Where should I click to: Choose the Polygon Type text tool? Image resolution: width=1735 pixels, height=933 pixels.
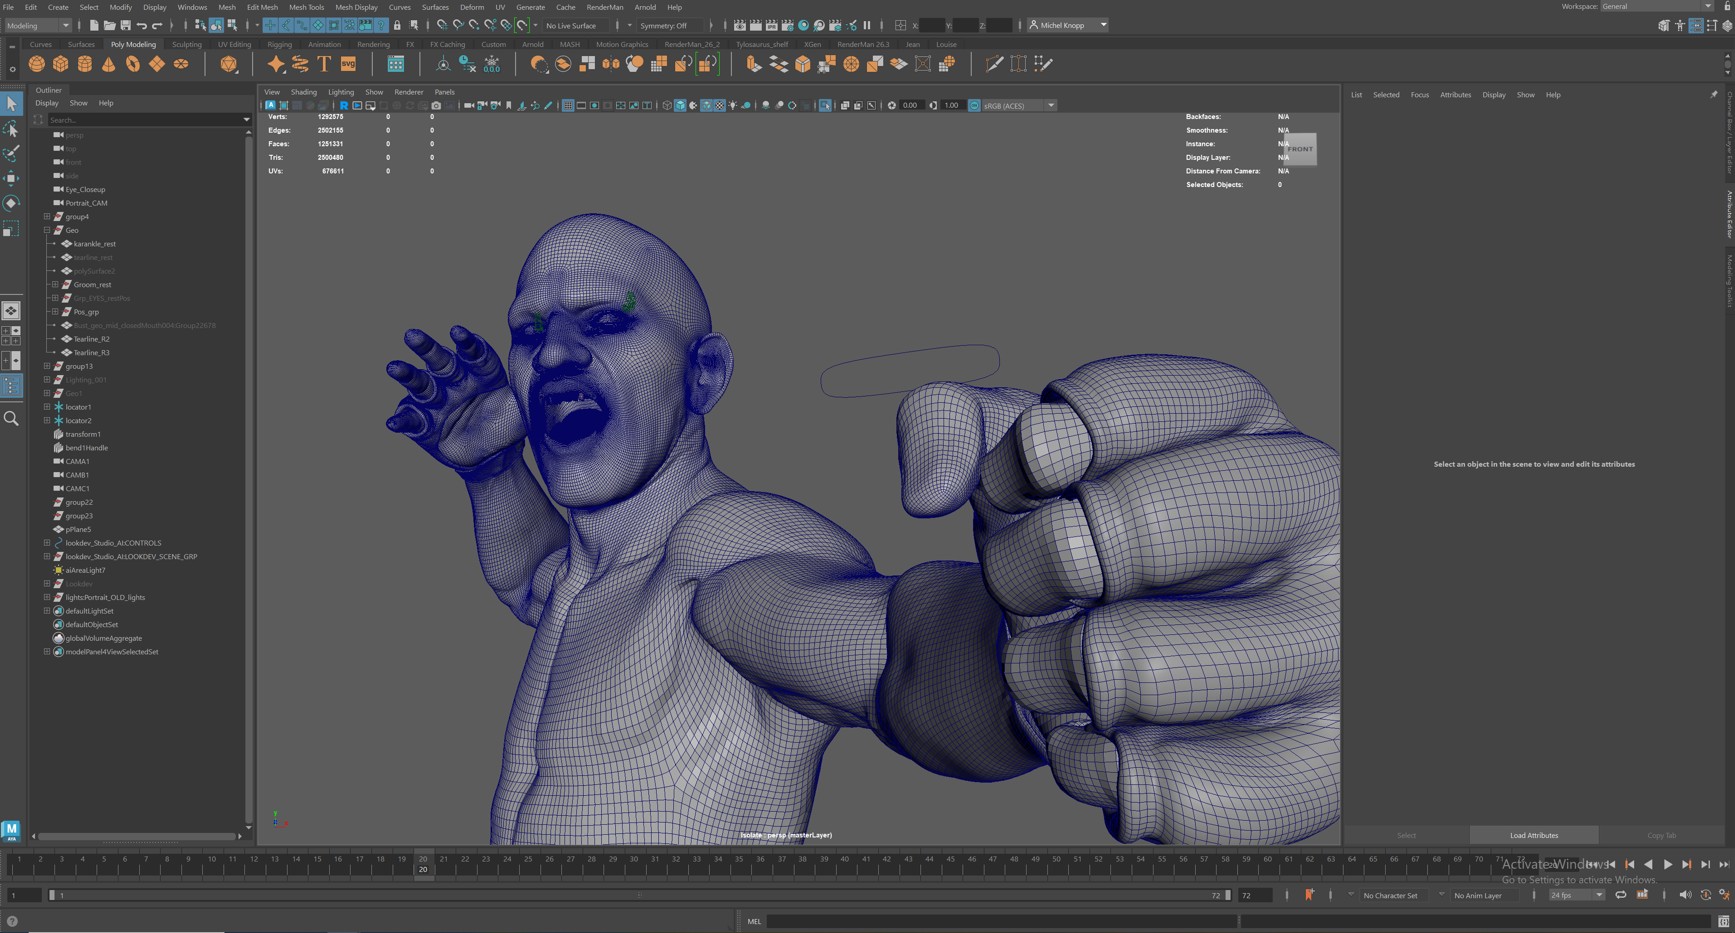point(324,64)
